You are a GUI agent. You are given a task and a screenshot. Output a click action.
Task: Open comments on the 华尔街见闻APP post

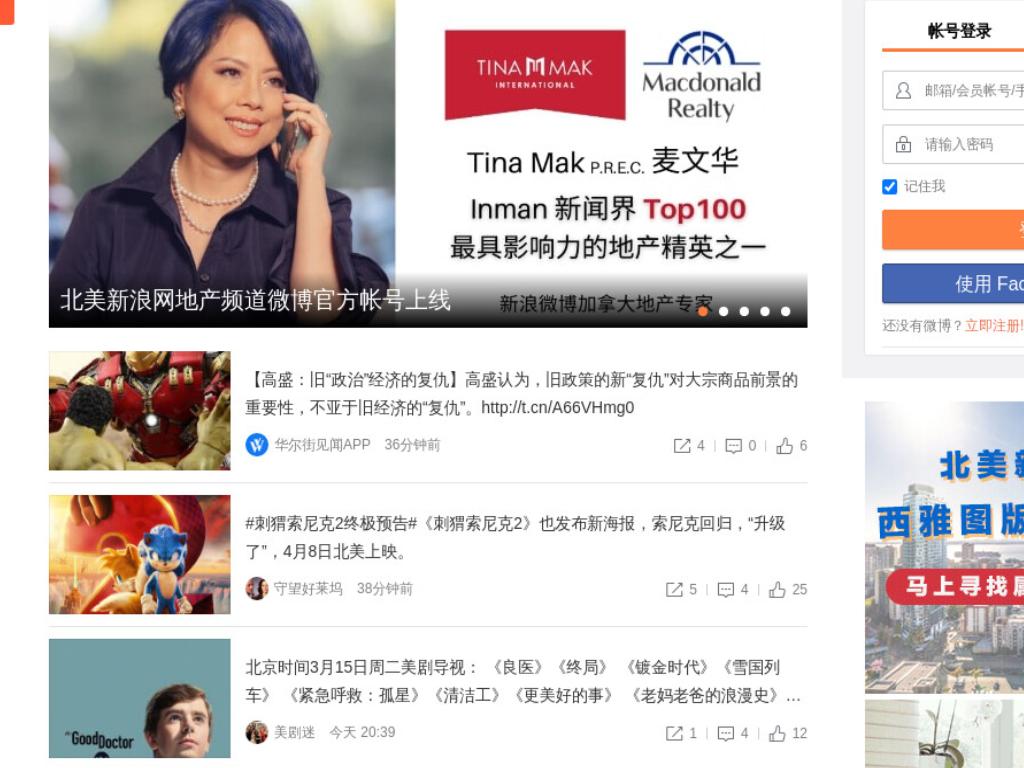[733, 446]
